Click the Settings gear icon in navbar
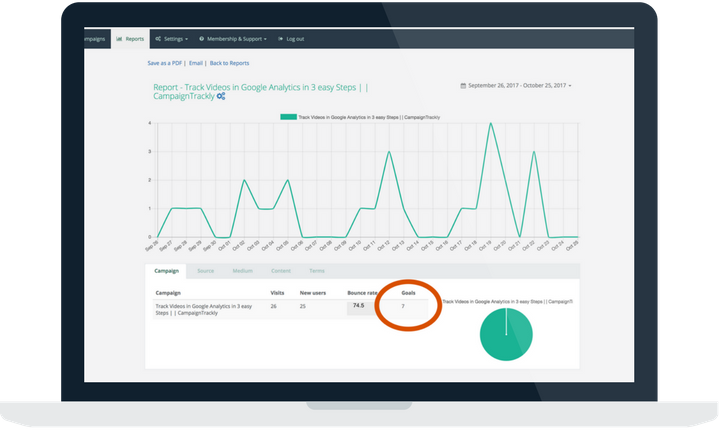The image size is (720, 430). pos(158,39)
